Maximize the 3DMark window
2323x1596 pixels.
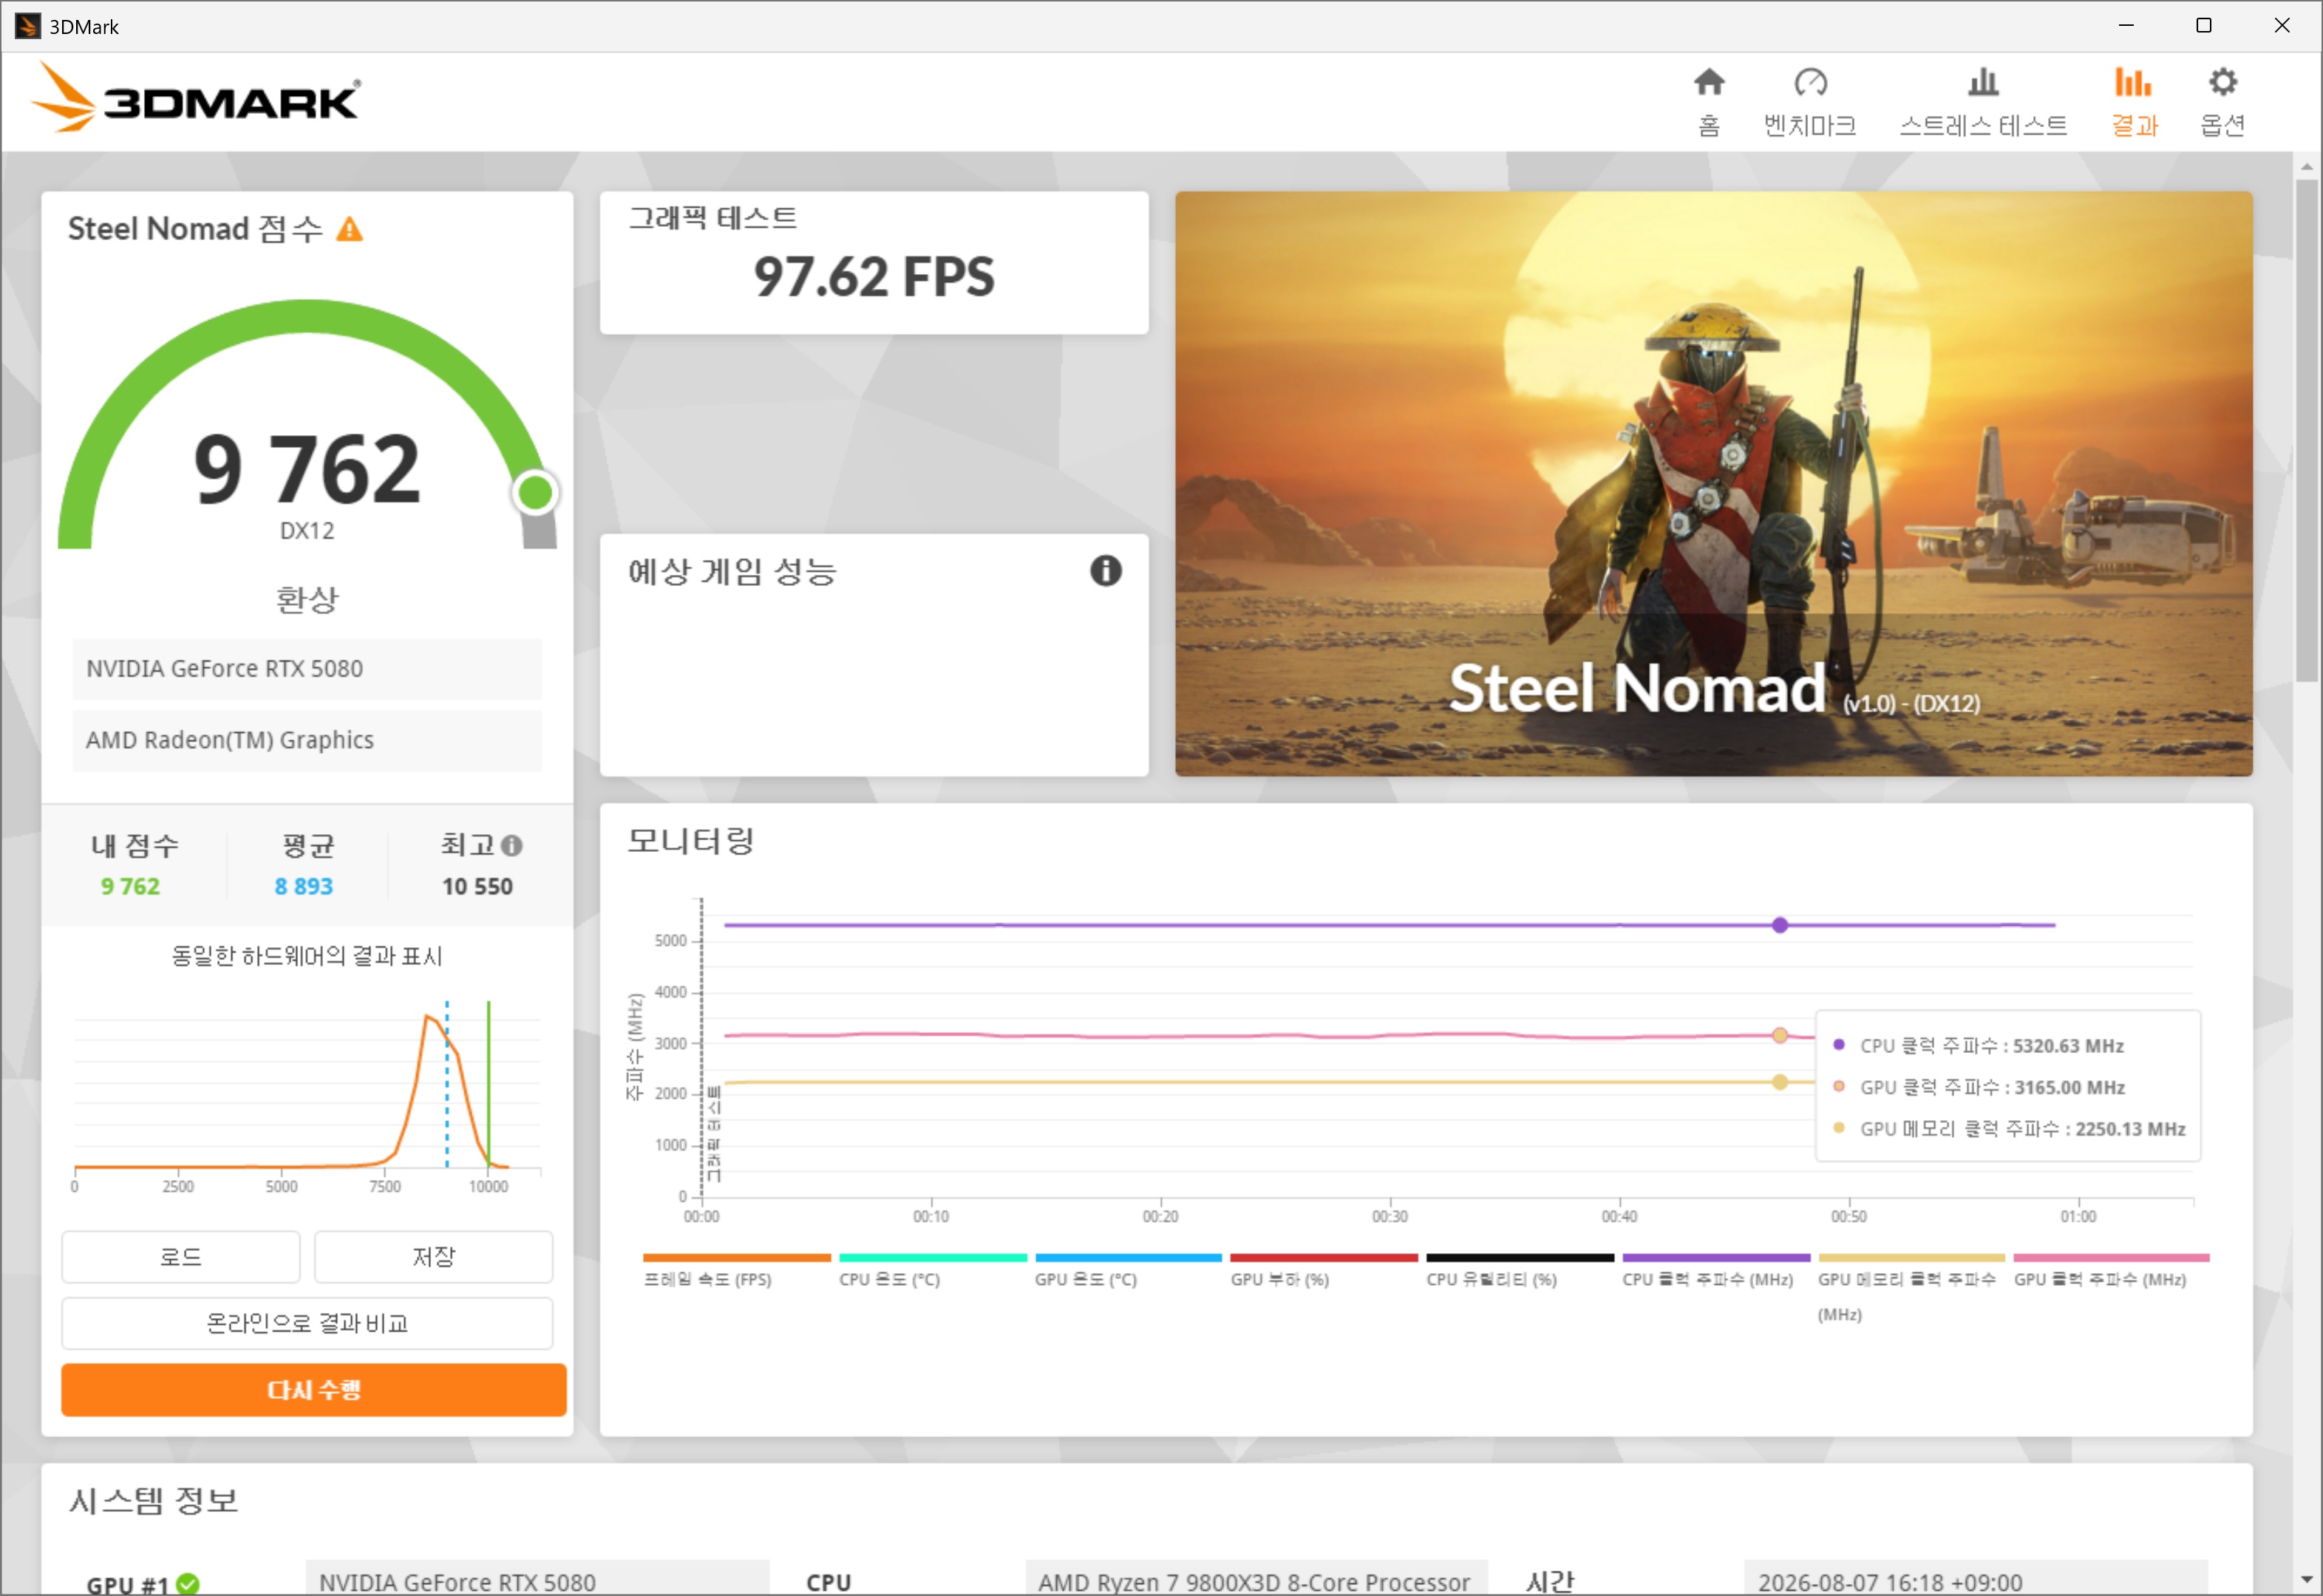[2203, 26]
